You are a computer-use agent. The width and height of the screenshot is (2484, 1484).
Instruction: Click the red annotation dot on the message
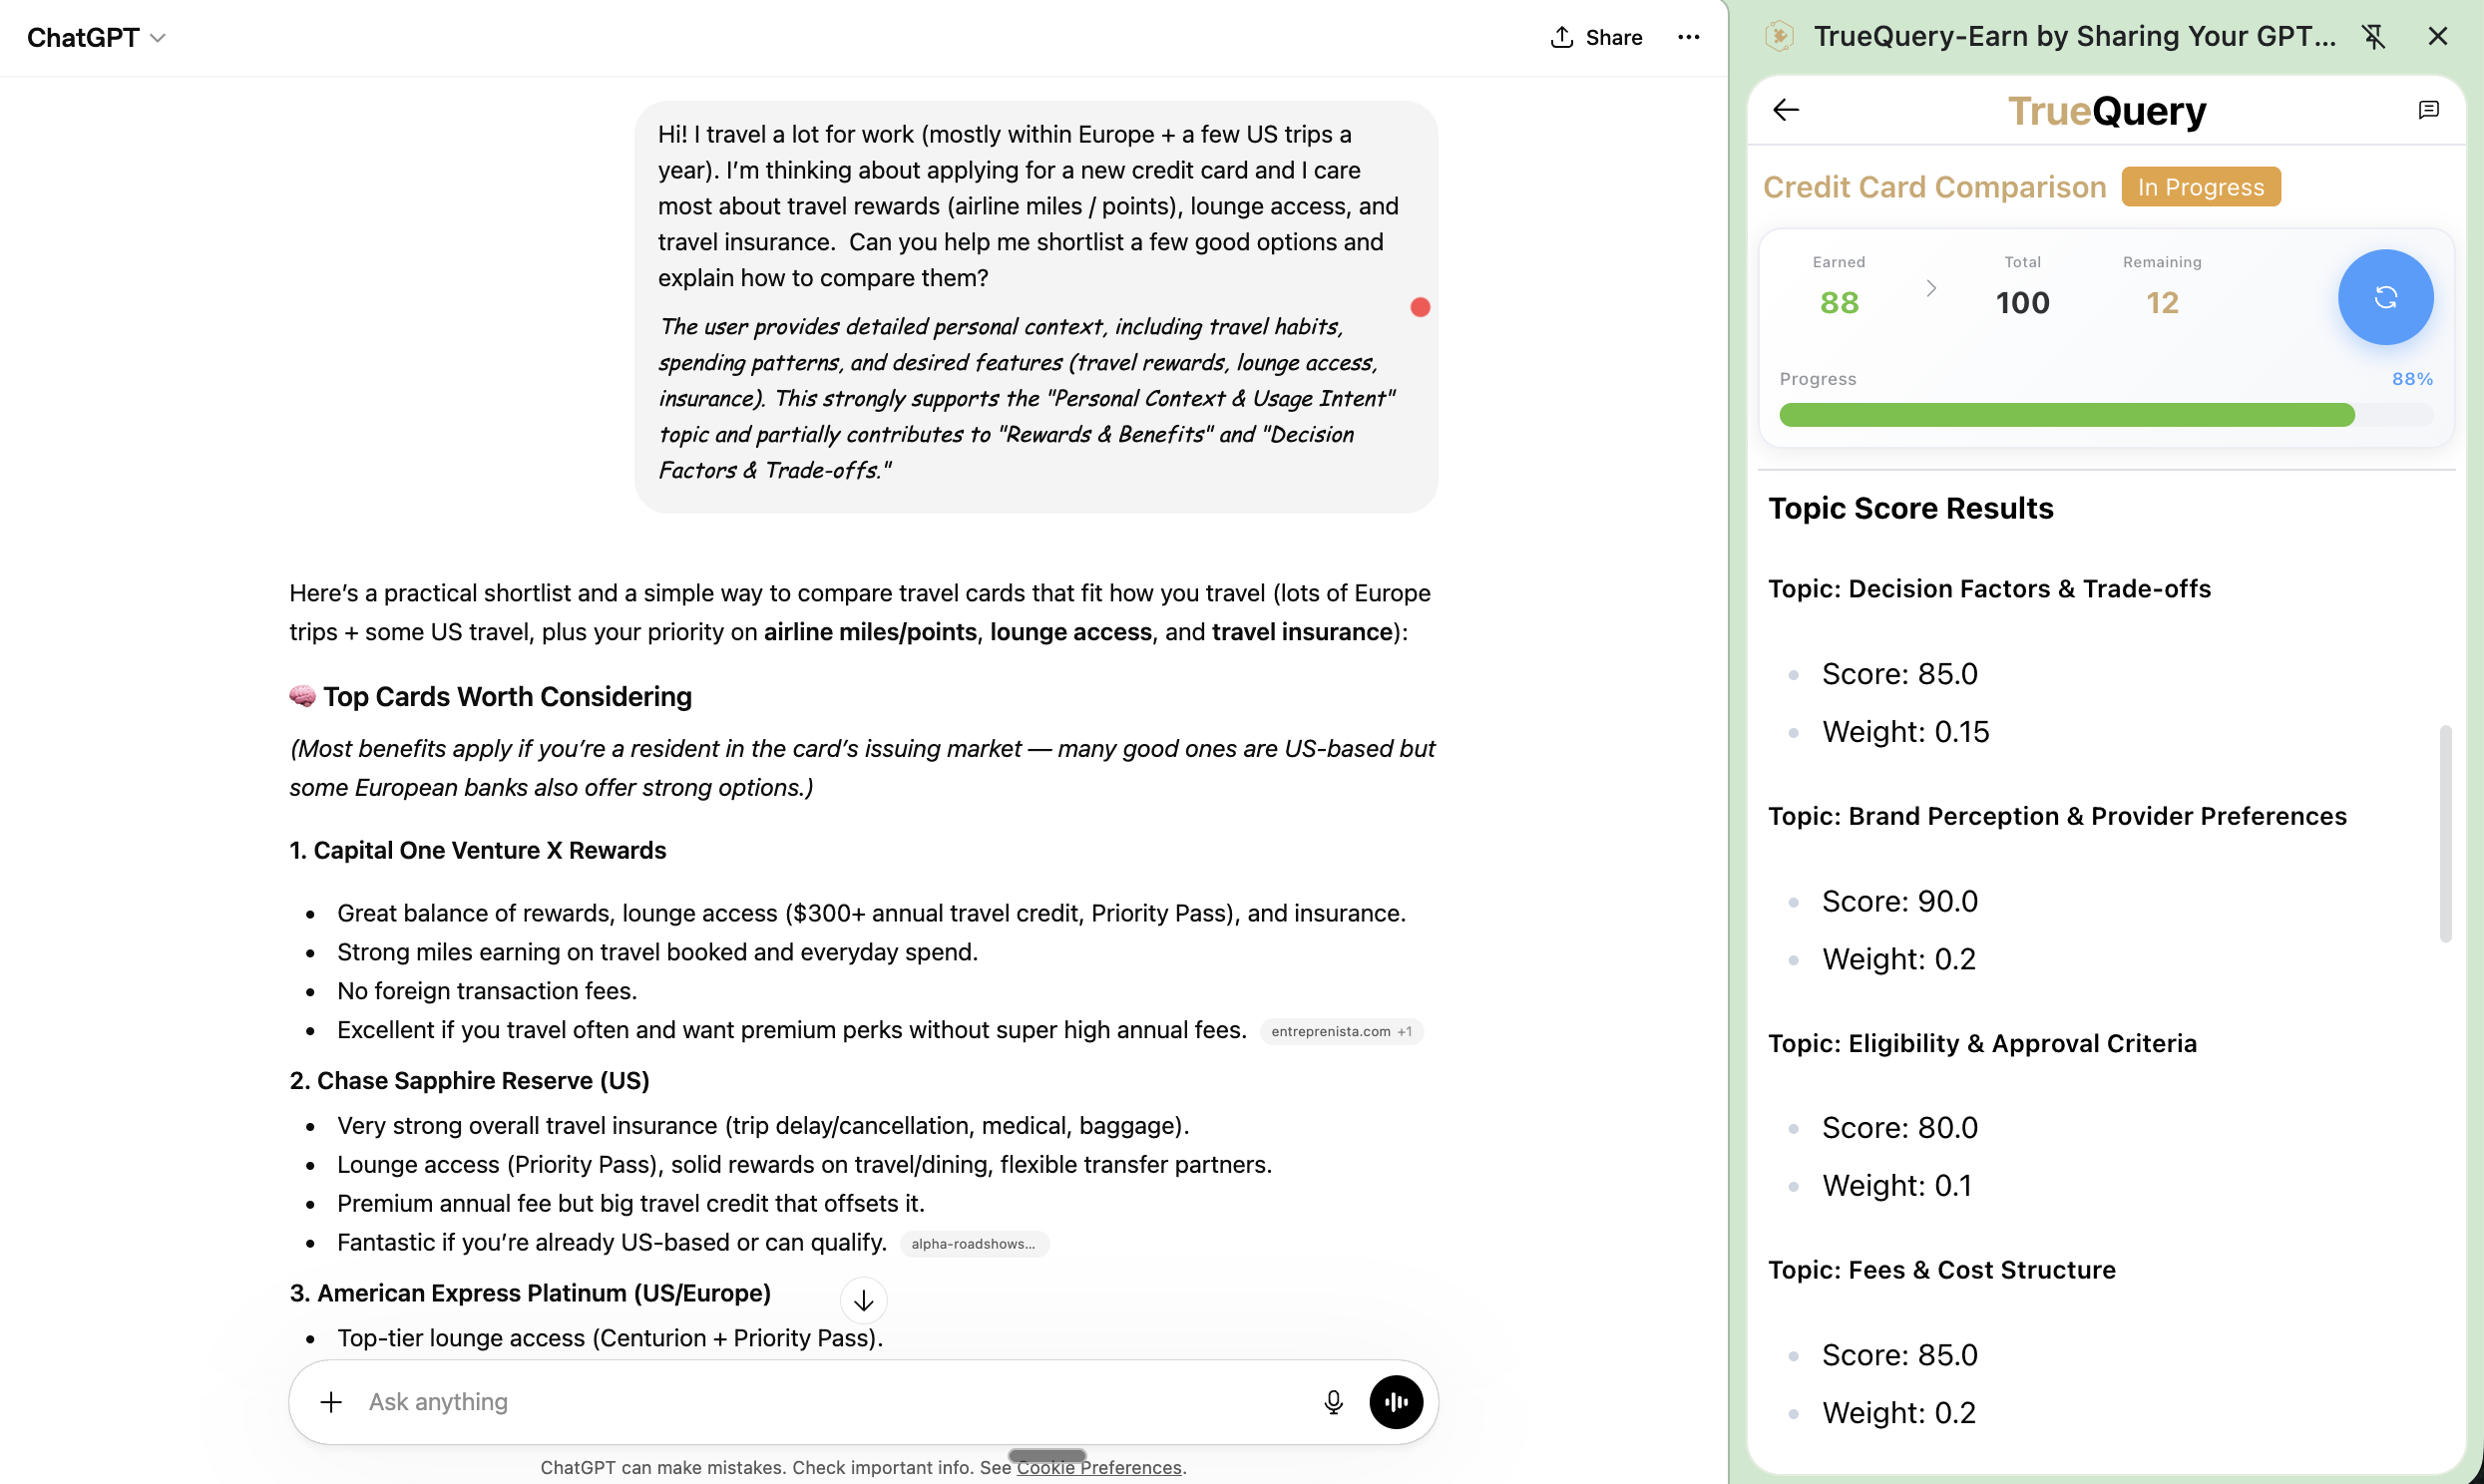[x=1420, y=306]
